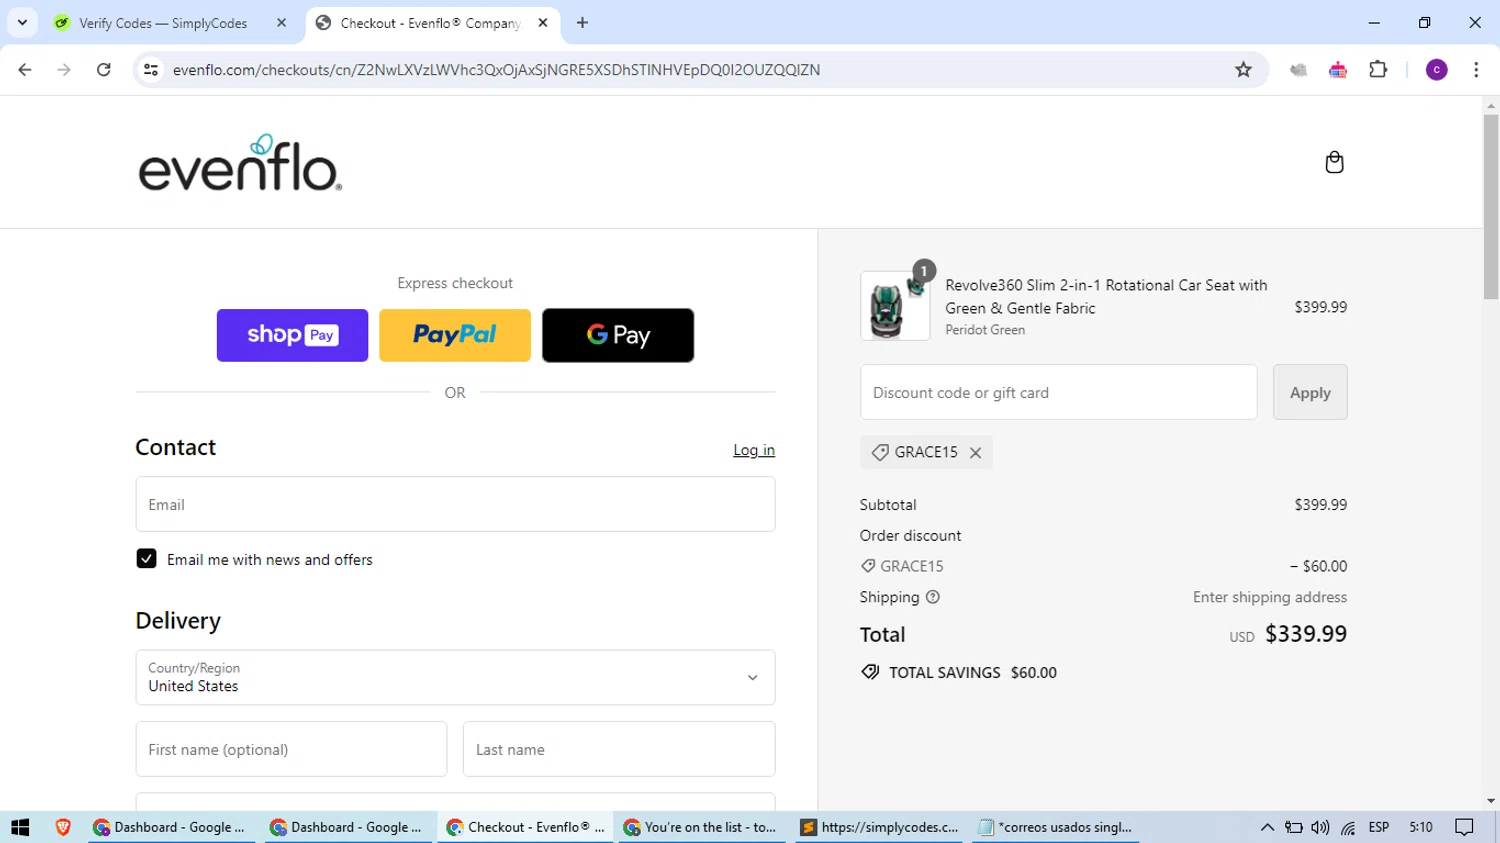Open correos usados Notepad taskbar window
This screenshot has width=1500, height=843.
pyautogui.click(x=1056, y=827)
